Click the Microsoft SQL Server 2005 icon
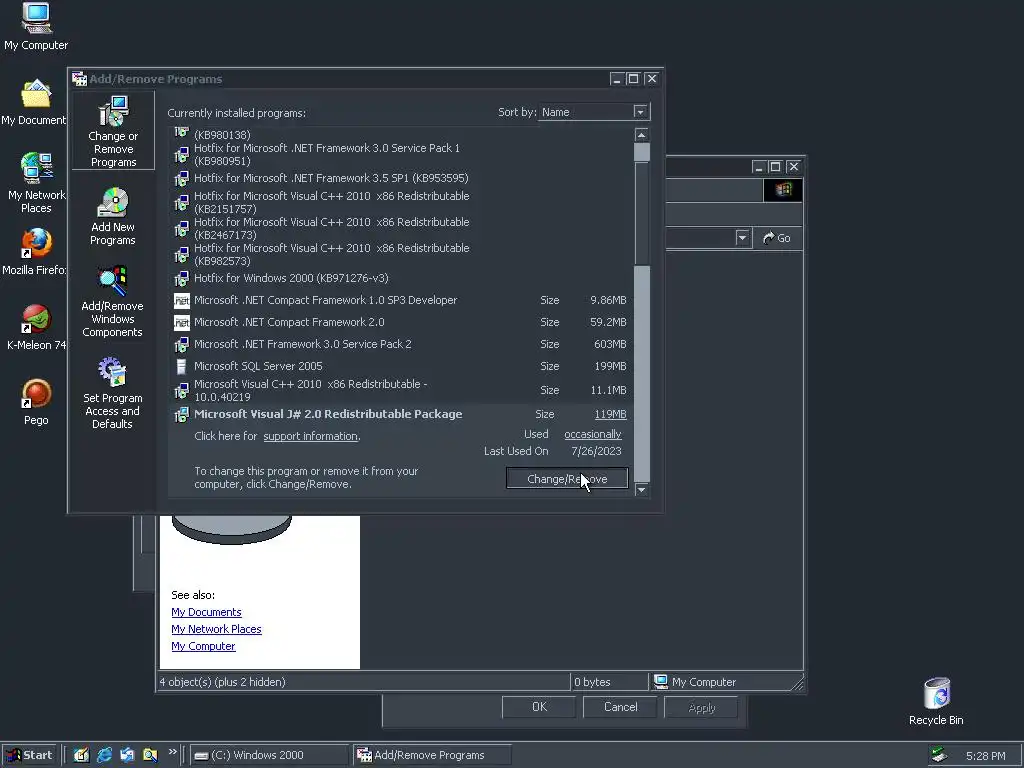Viewport: 1024px width, 768px height. click(182, 366)
